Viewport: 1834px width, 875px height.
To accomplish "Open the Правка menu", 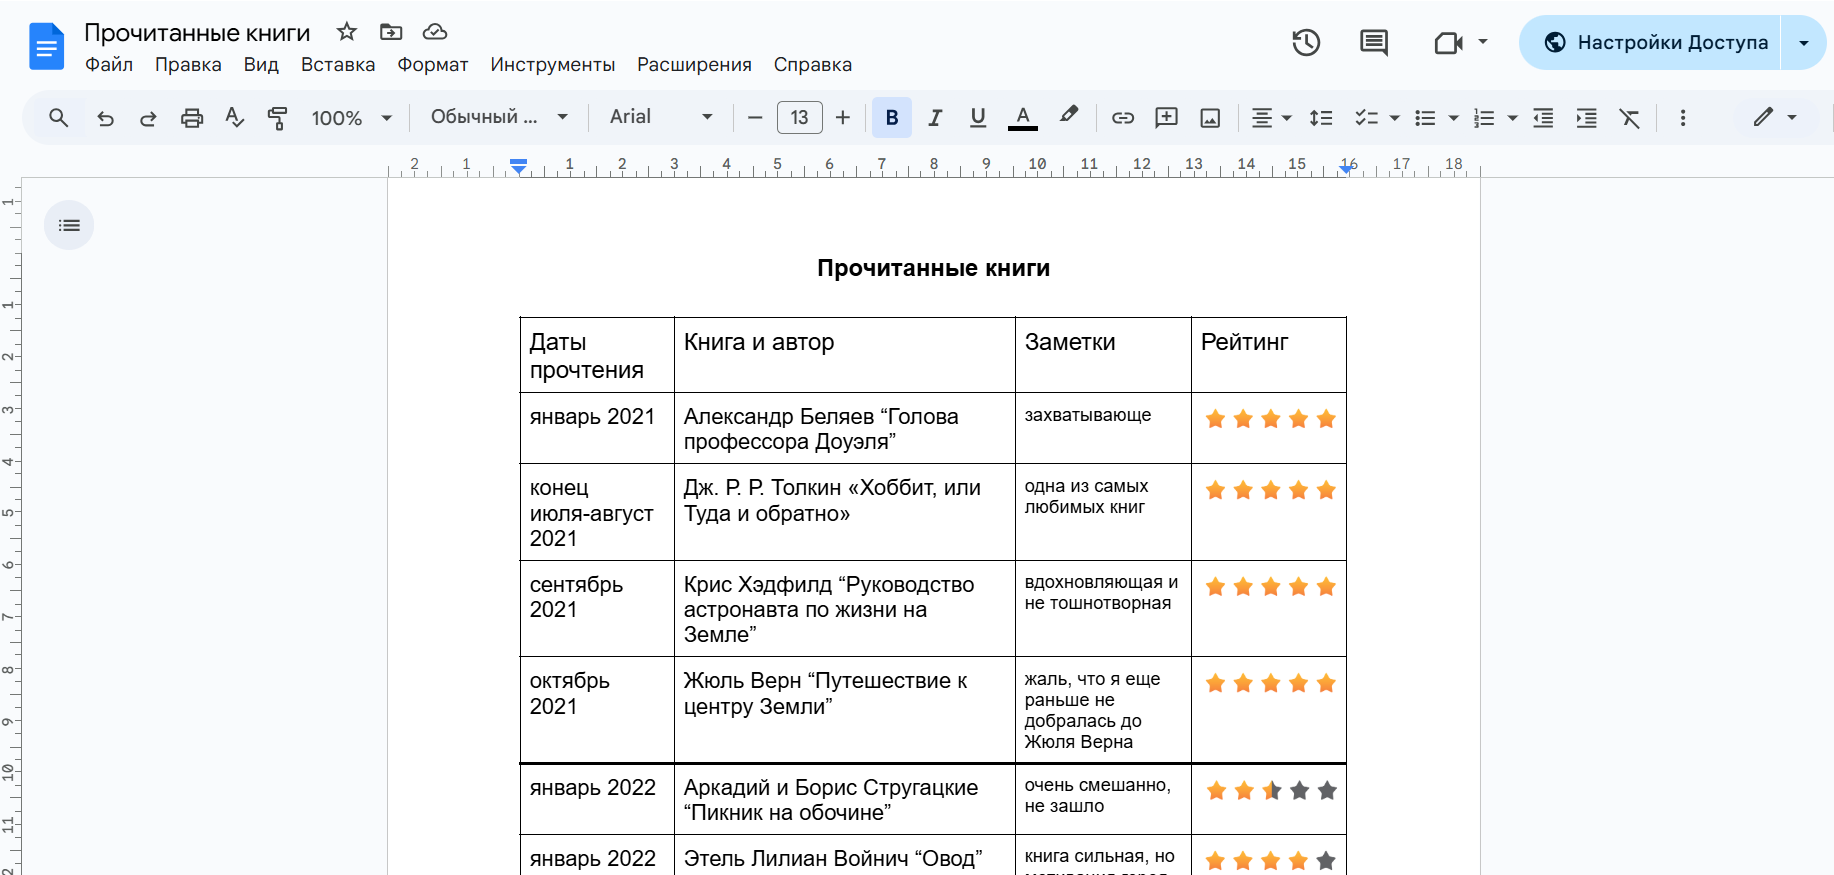I will pyautogui.click(x=188, y=65).
